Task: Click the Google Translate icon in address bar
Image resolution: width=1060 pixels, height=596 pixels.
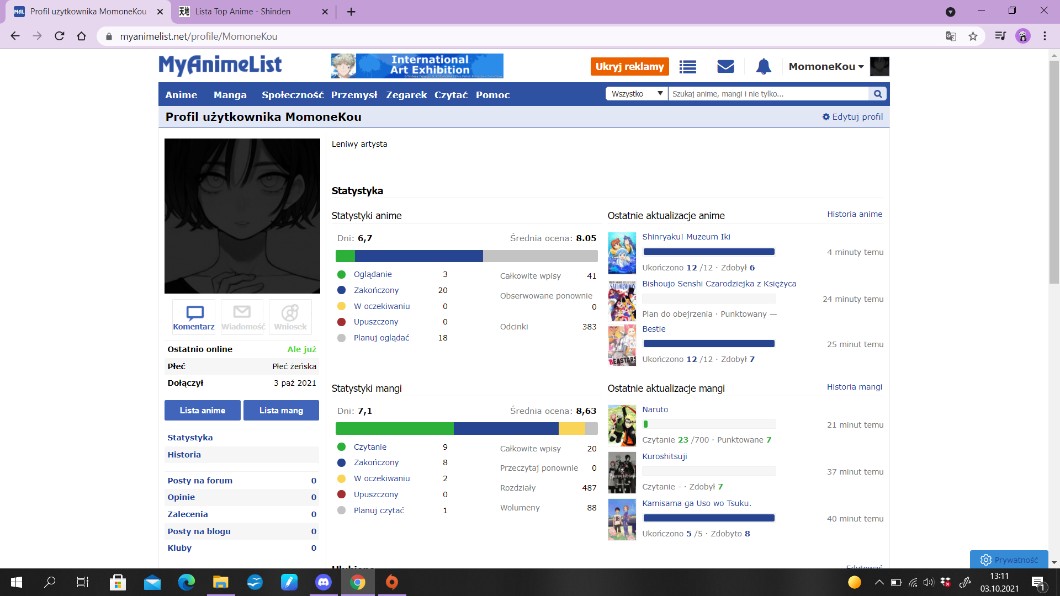Action: (951, 36)
